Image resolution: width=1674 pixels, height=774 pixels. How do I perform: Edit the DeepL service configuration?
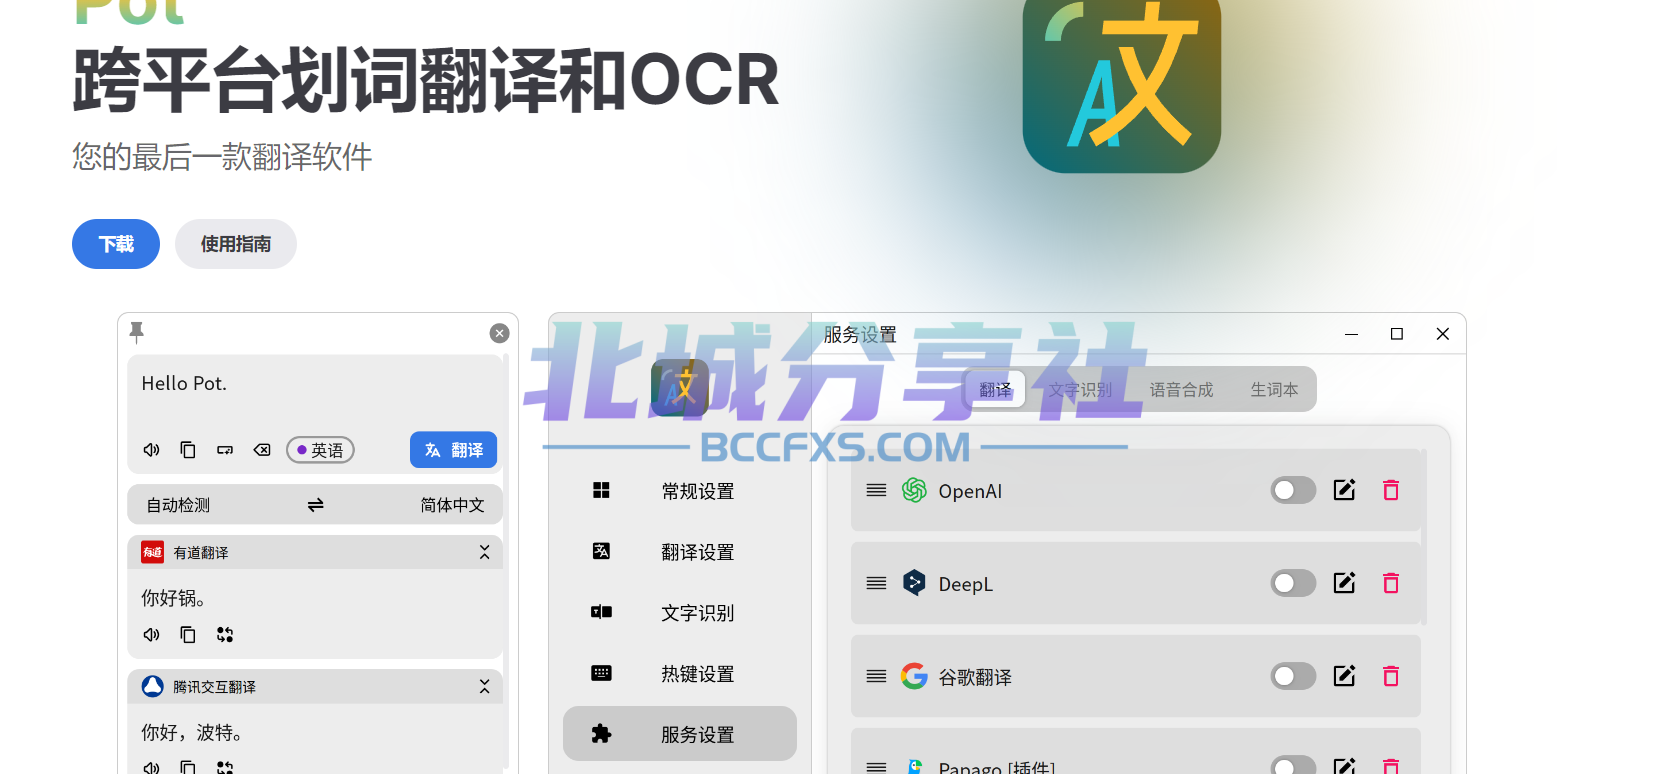tap(1344, 583)
